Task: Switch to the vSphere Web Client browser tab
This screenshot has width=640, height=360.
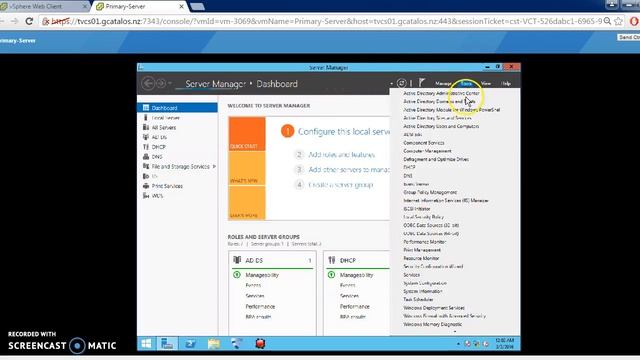Action: [x=44, y=6]
